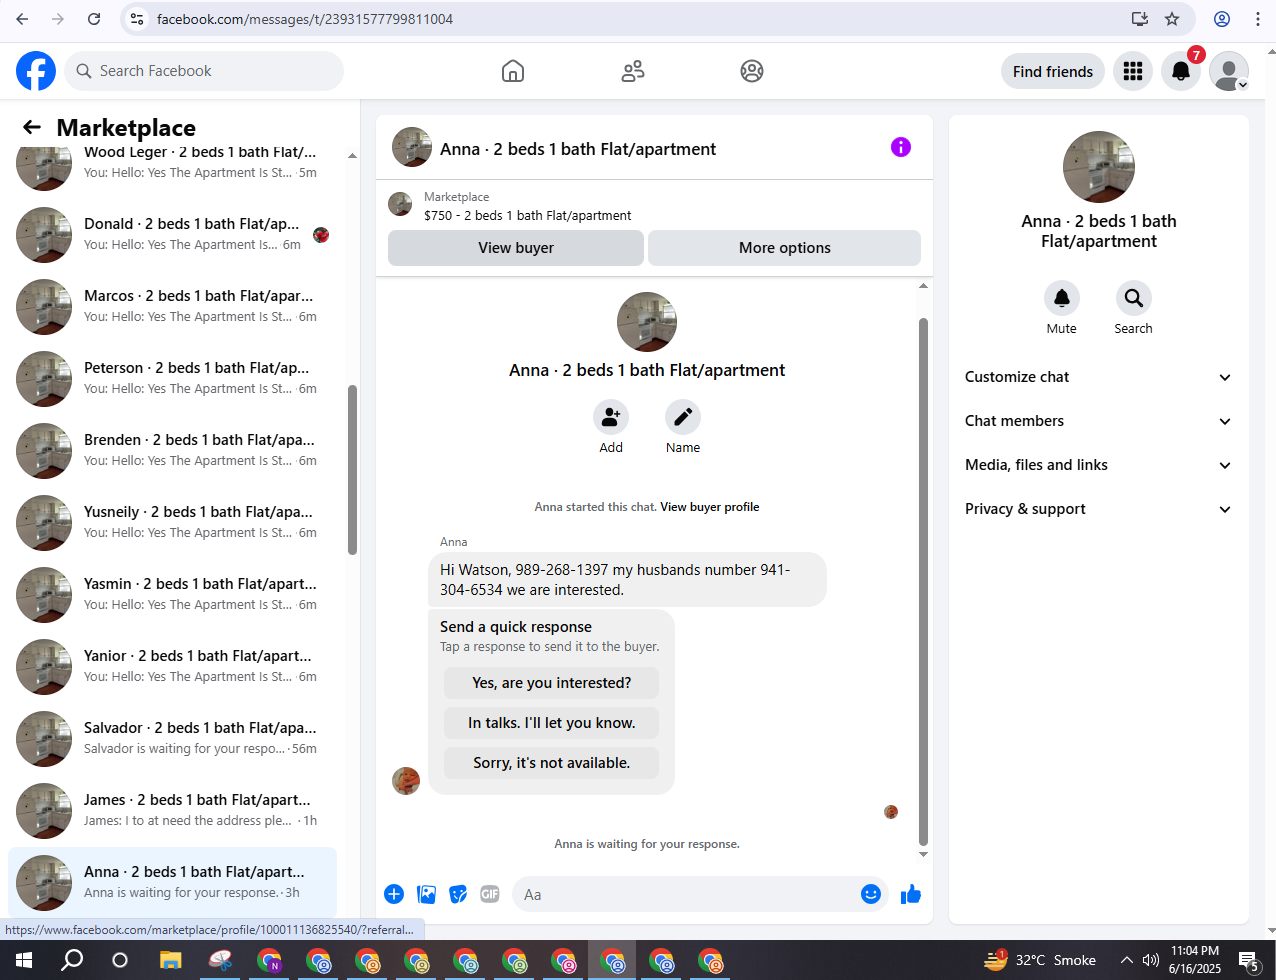Choose a sticker using the sticker icon
Screen dimensions: 1276x980
458,894
